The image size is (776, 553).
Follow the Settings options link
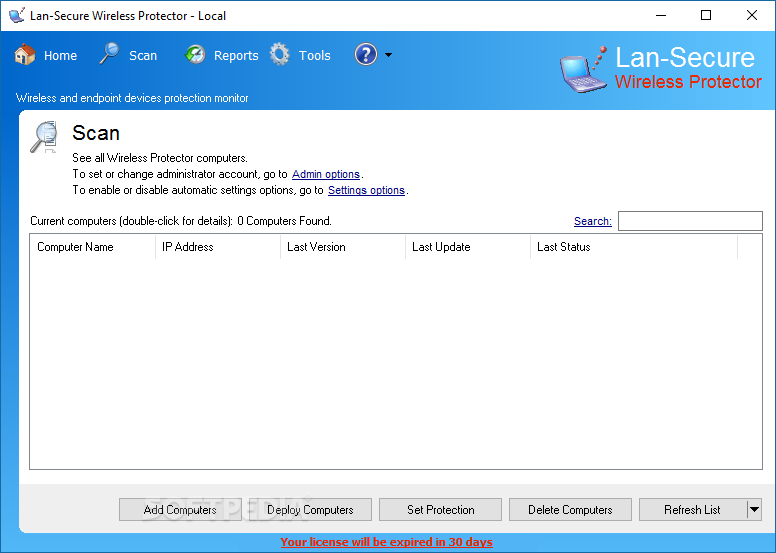[x=366, y=190]
